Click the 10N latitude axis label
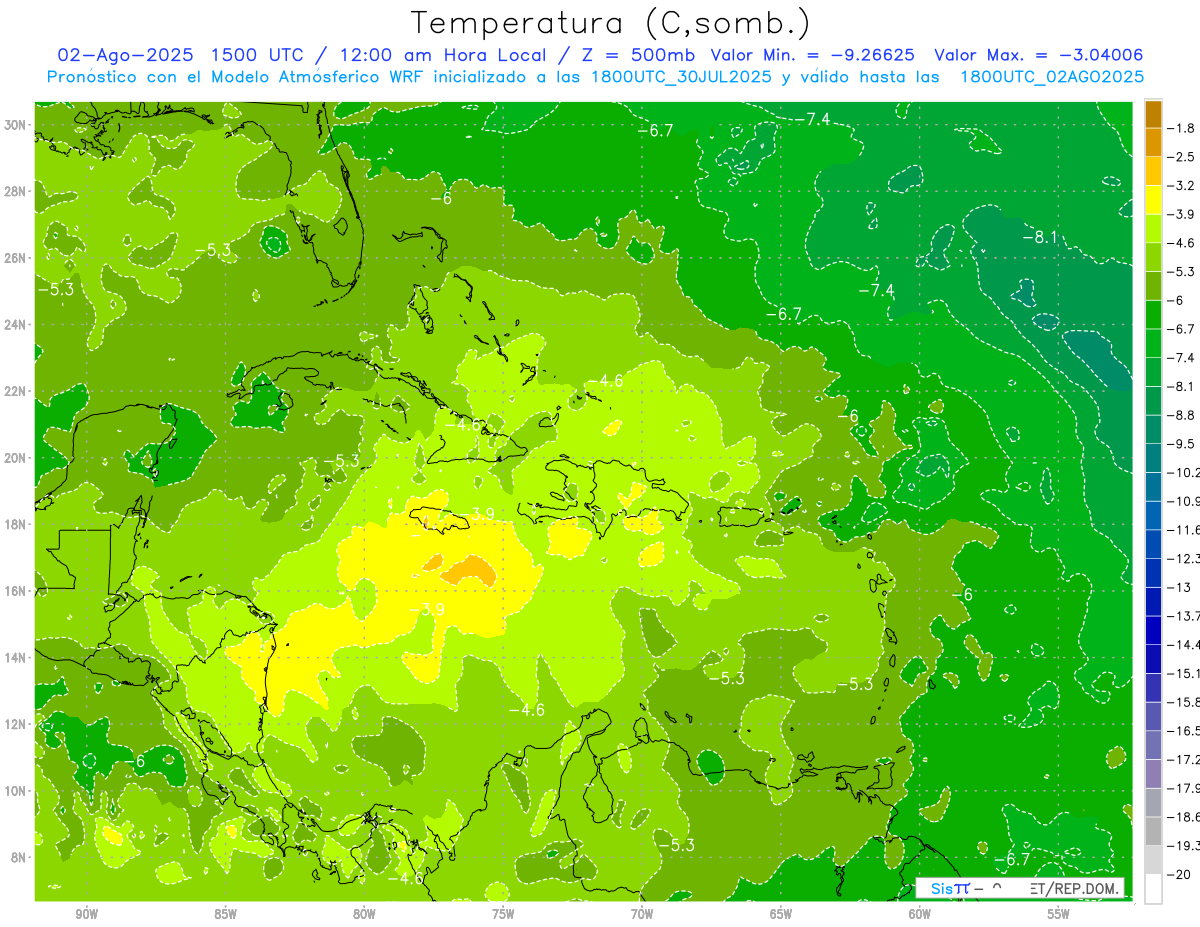Image resolution: width=1200 pixels, height=927 pixels. click(x=17, y=790)
